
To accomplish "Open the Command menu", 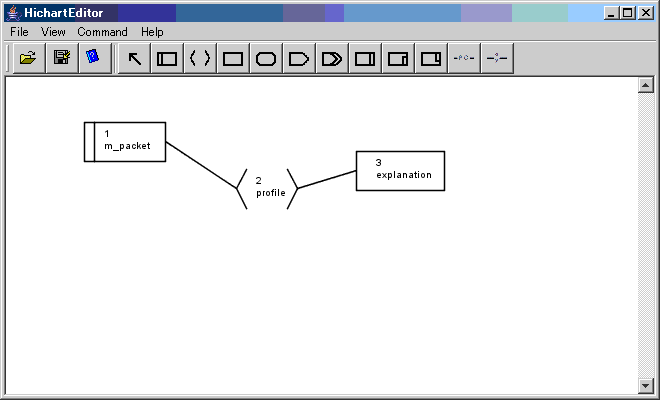I will tap(102, 32).
